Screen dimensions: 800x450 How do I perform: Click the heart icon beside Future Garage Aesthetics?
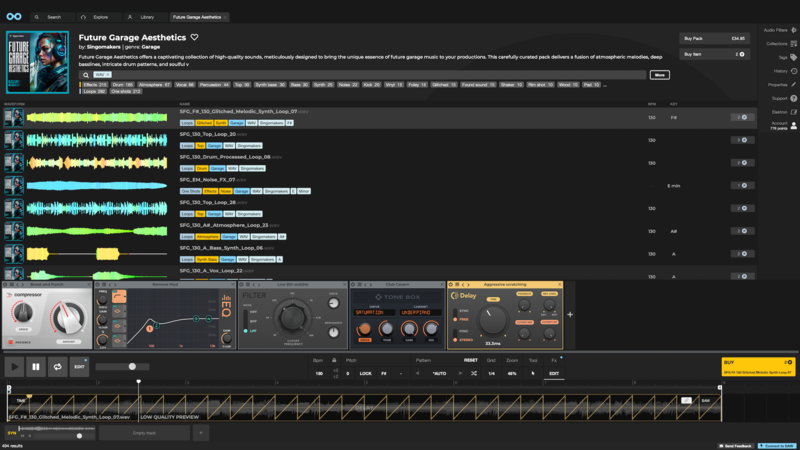[x=195, y=37]
